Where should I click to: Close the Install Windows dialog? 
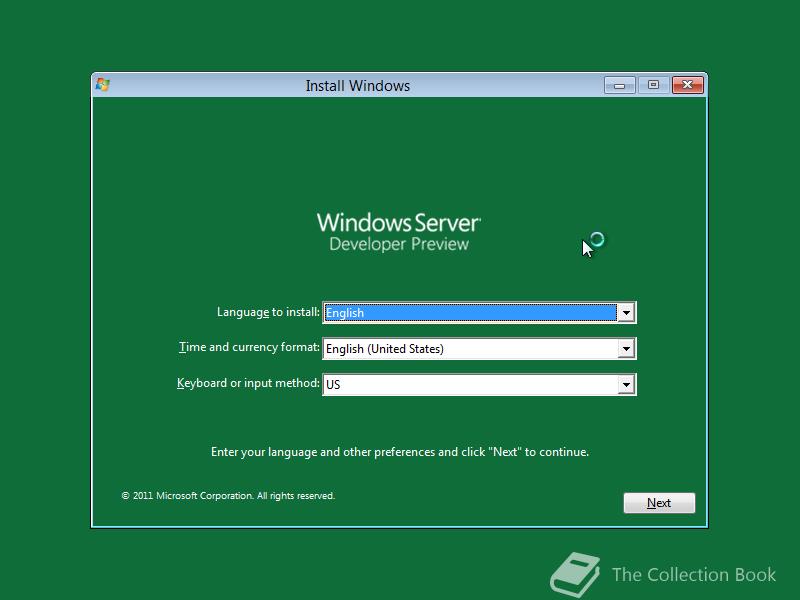coord(688,85)
